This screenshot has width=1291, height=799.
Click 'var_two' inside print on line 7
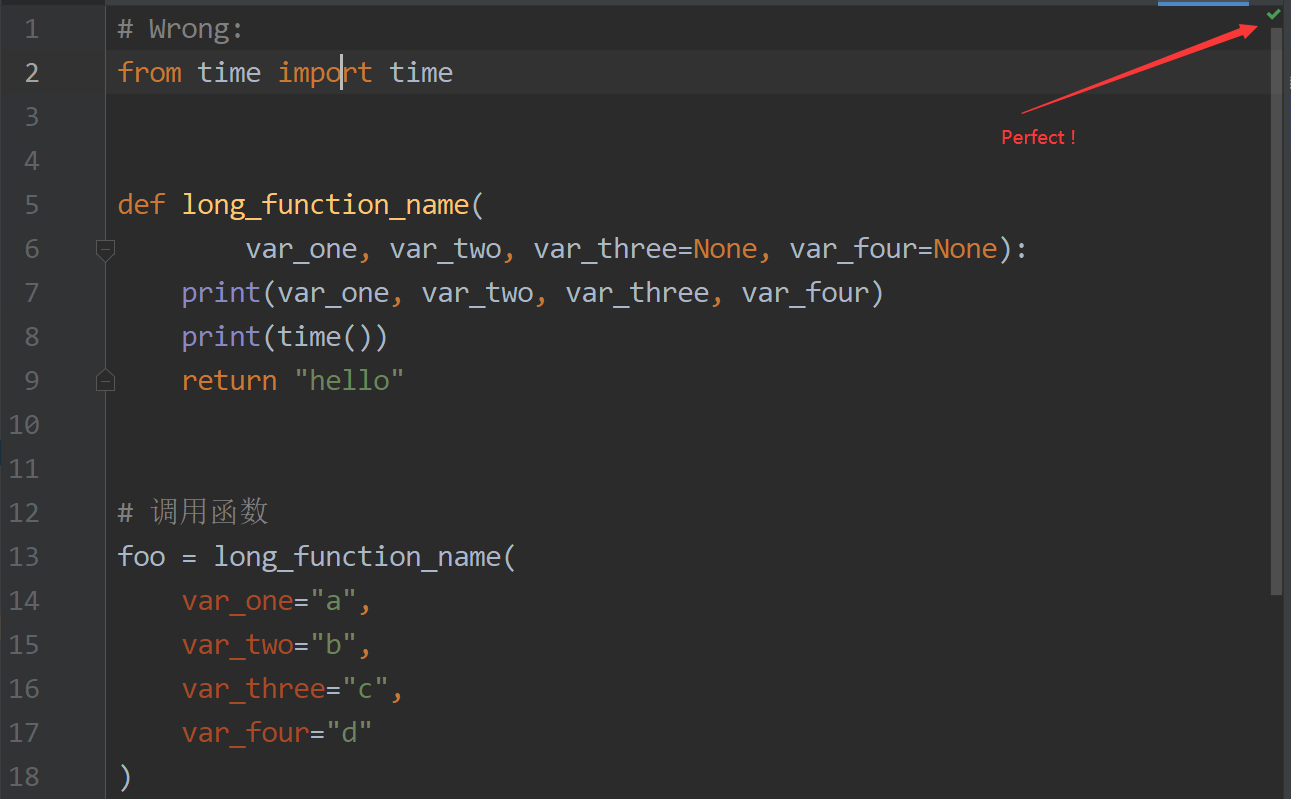coord(477,293)
